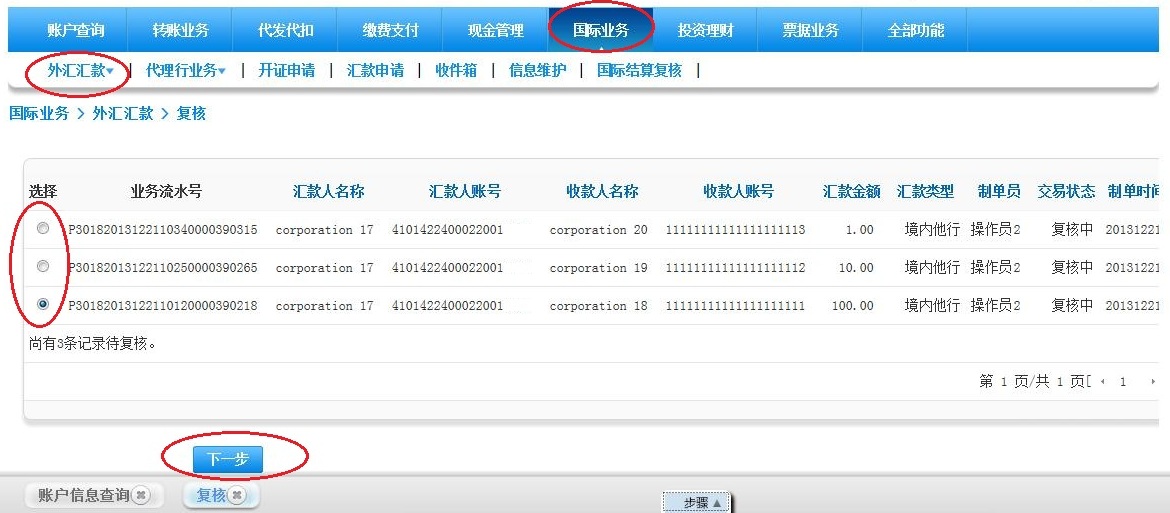Go to the 全部功能 tab
1170x513 pixels.
pyautogui.click(x=915, y=30)
